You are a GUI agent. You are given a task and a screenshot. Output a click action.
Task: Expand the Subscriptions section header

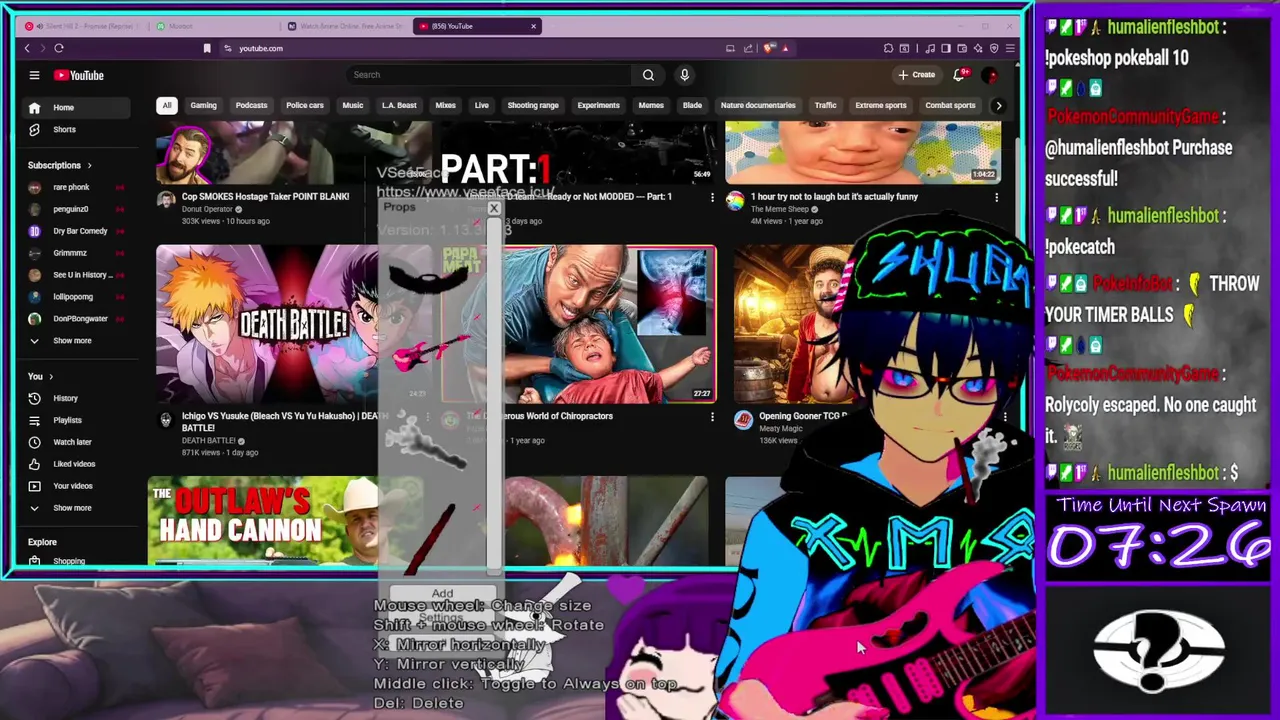[60, 165]
